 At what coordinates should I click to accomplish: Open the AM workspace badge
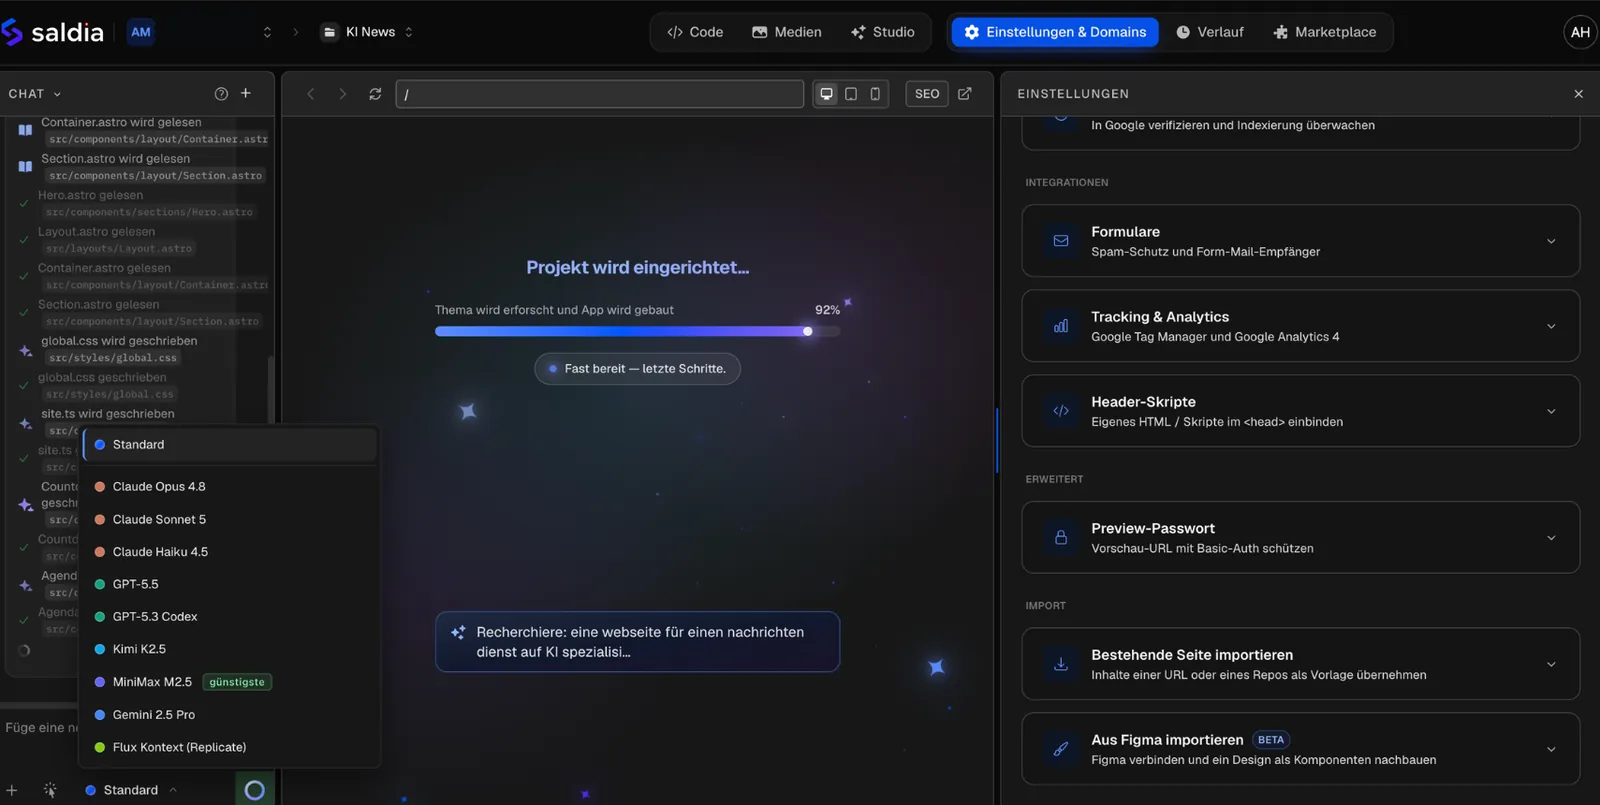point(141,32)
